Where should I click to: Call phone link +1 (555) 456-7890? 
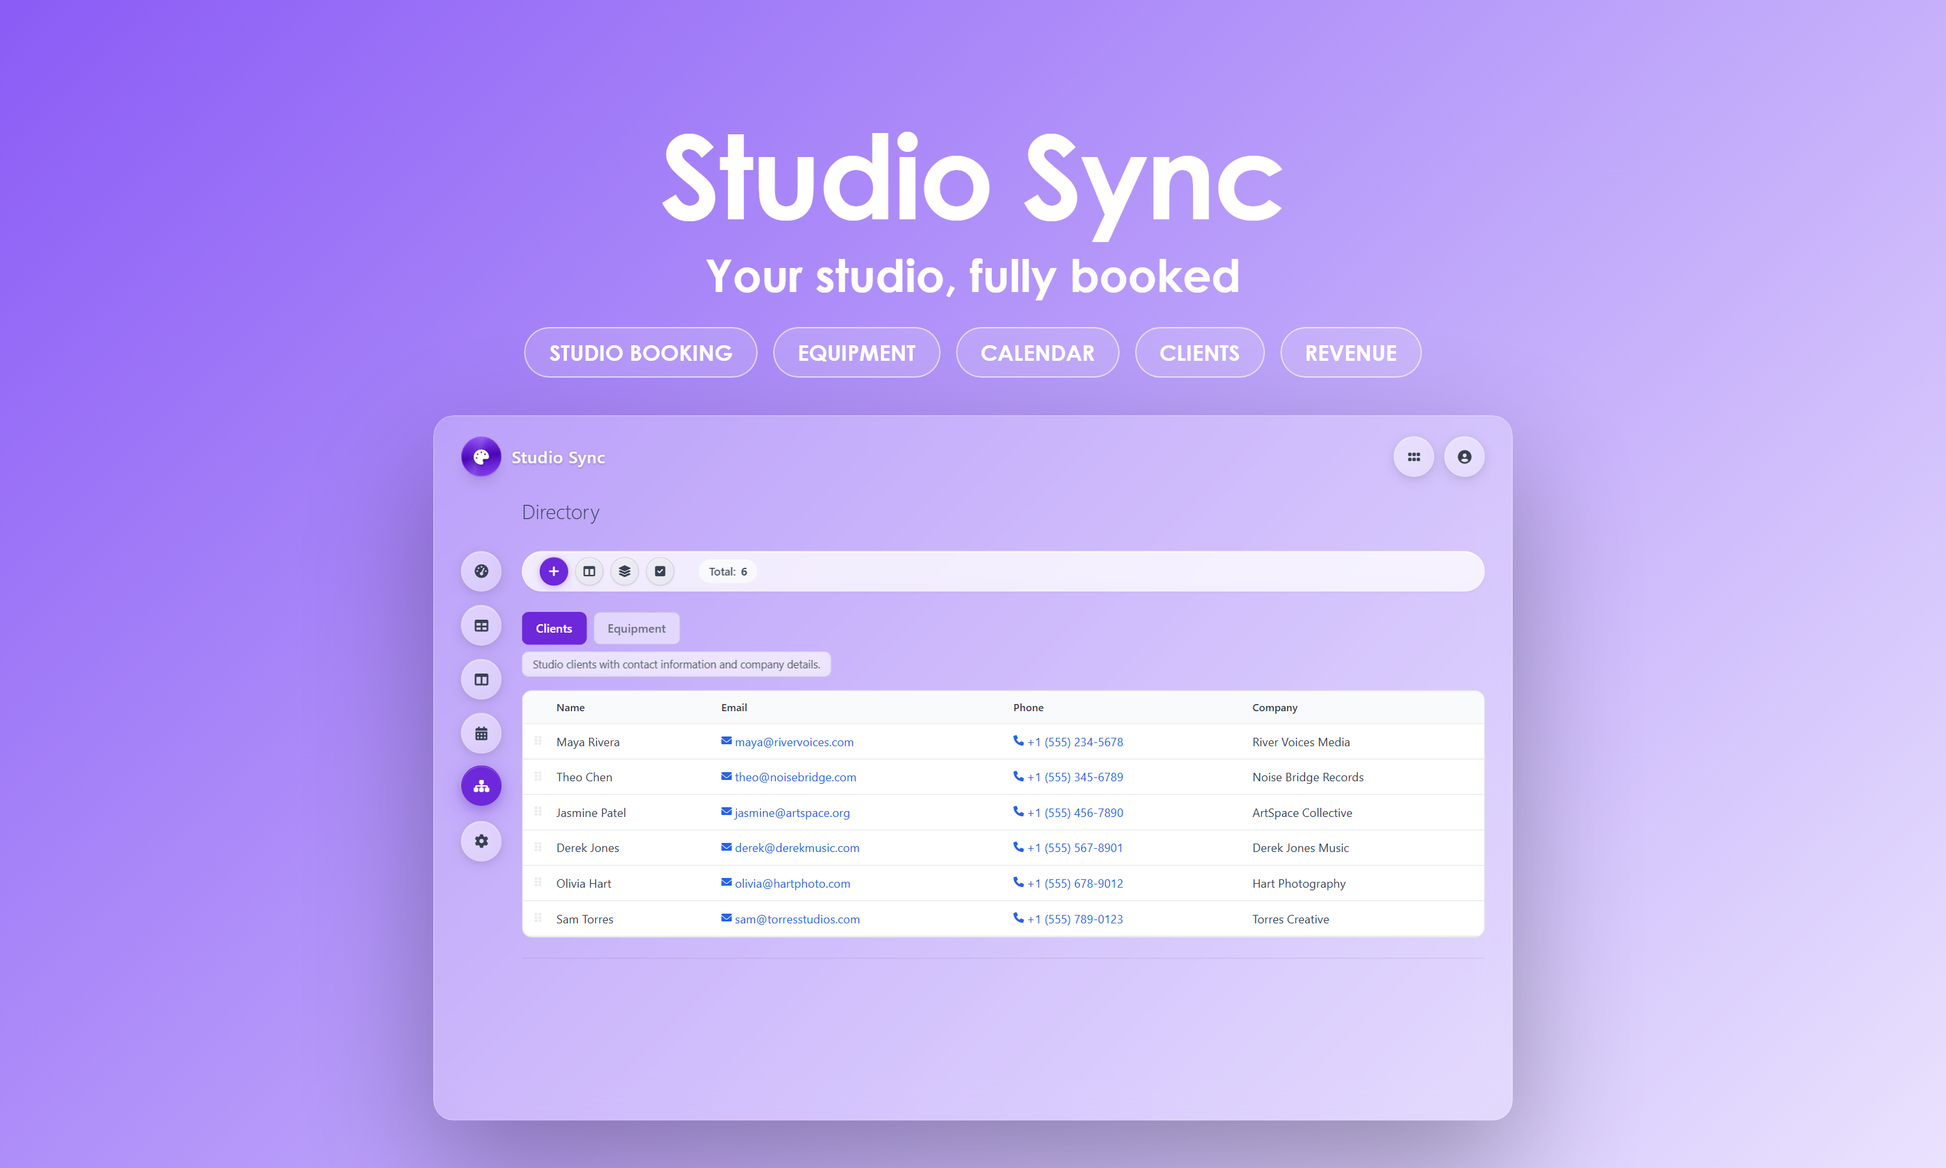tap(1075, 813)
